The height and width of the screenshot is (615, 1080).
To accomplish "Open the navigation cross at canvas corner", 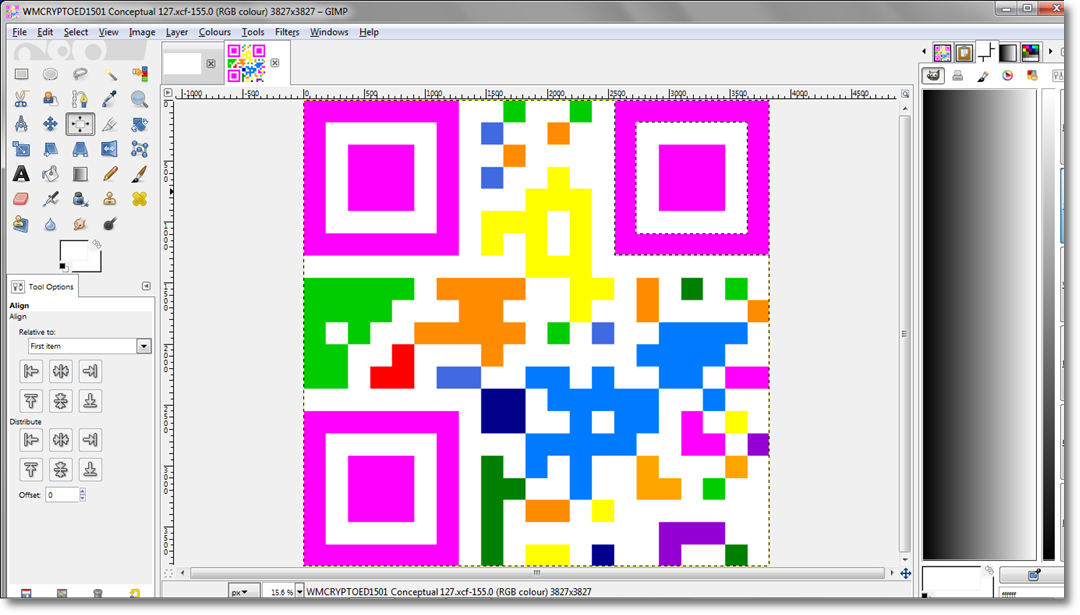I will 905,573.
